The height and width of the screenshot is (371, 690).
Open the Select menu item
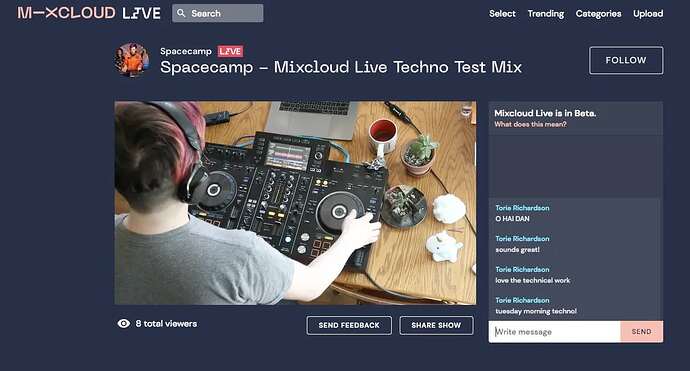point(502,14)
